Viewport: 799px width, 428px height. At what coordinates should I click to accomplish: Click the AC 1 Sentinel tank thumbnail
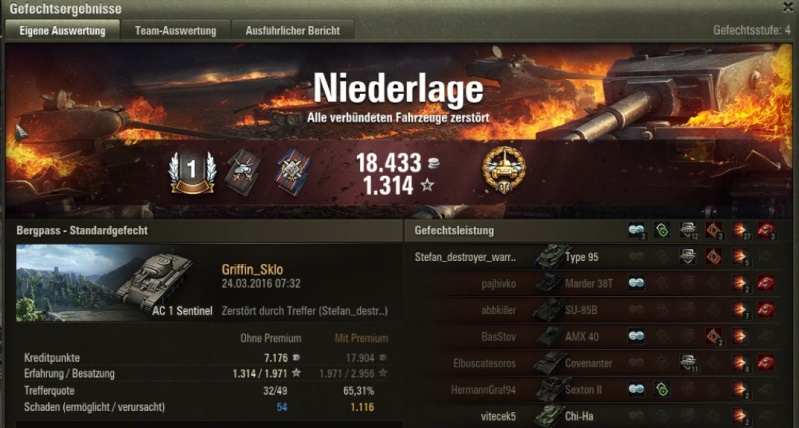(x=115, y=283)
